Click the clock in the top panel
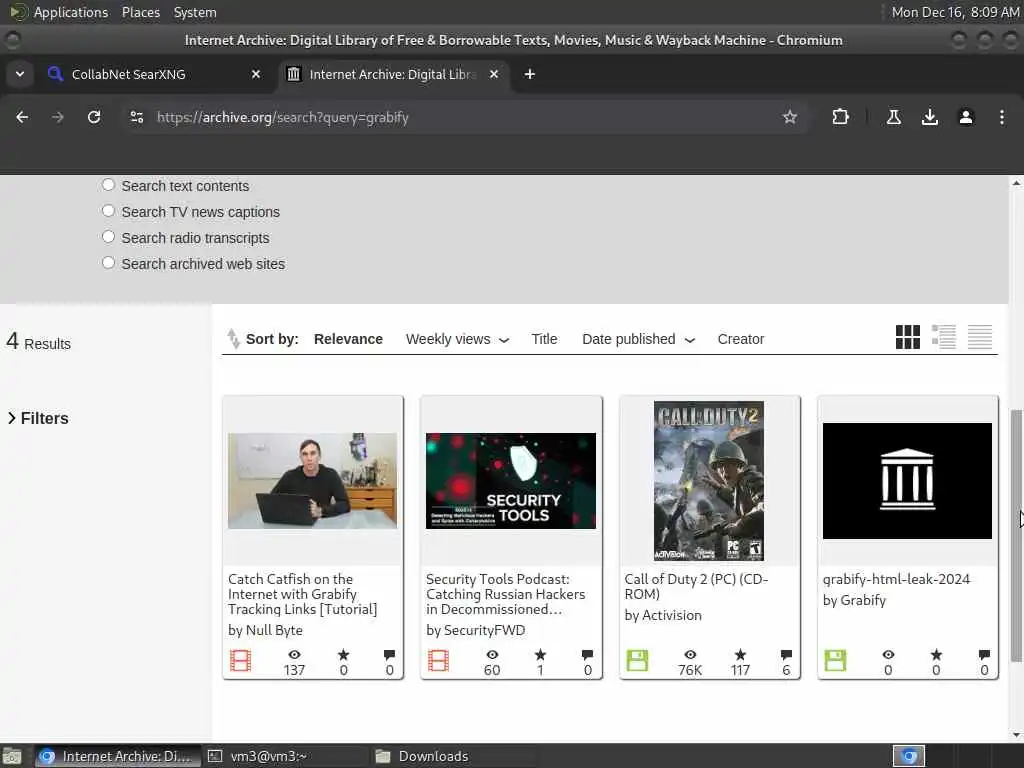This screenshot has height=768, width=1024. [955, 12]
